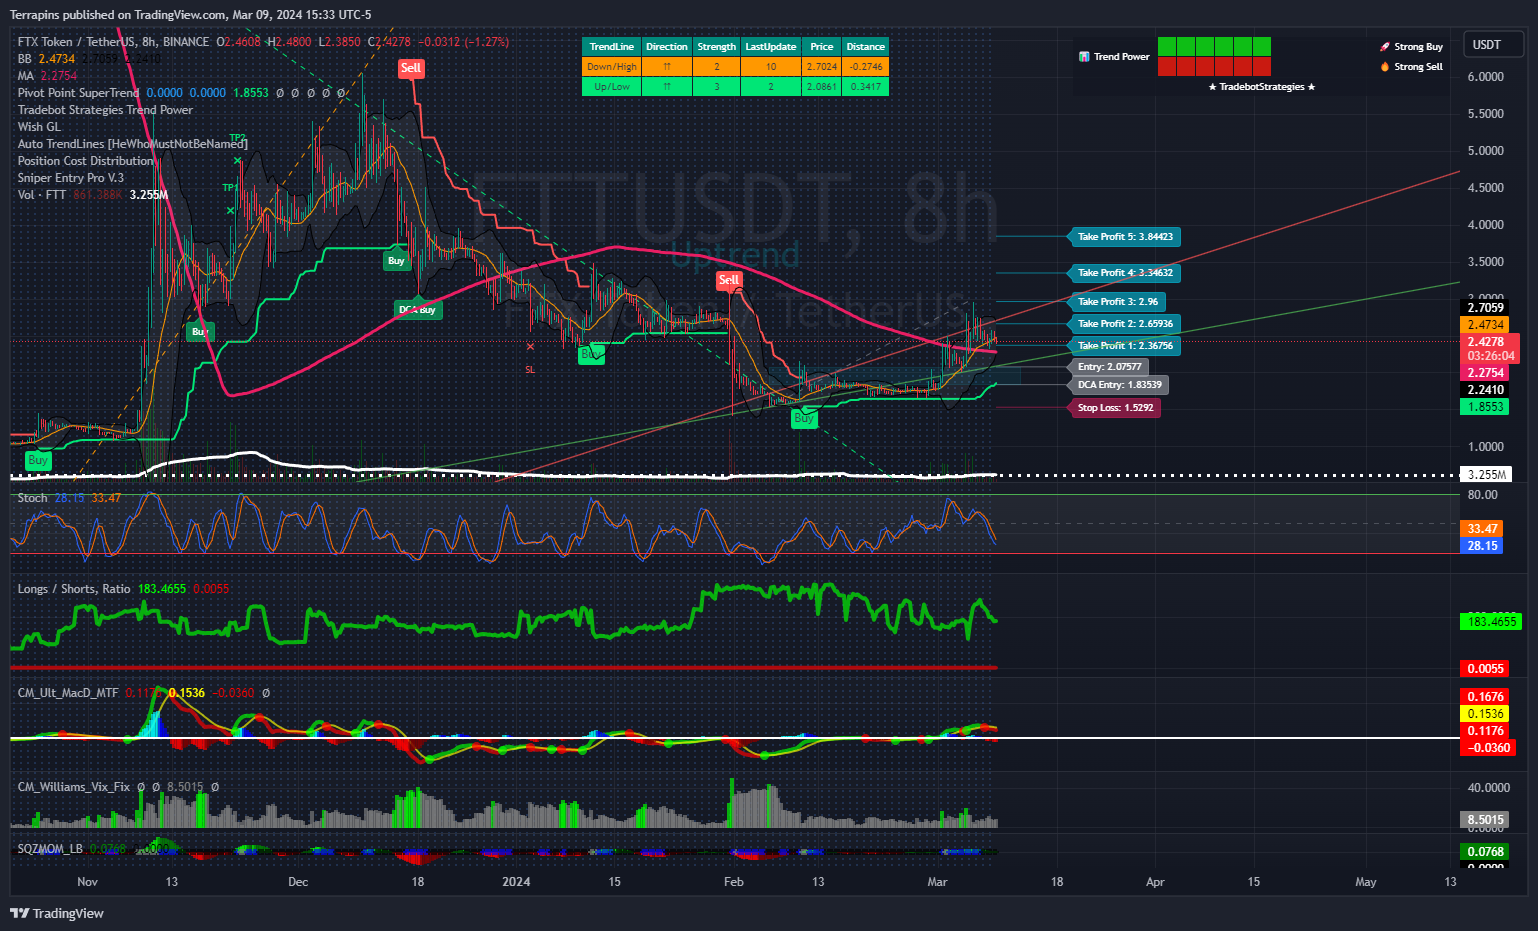Click the 3.255M volume axis tag

tap(1486, 475)
